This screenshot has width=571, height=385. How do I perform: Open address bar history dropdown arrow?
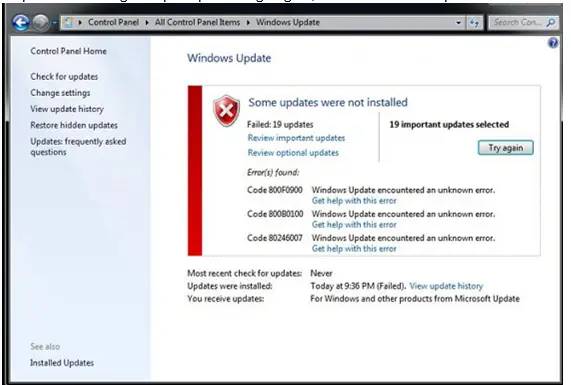click(x=458, y=23)
